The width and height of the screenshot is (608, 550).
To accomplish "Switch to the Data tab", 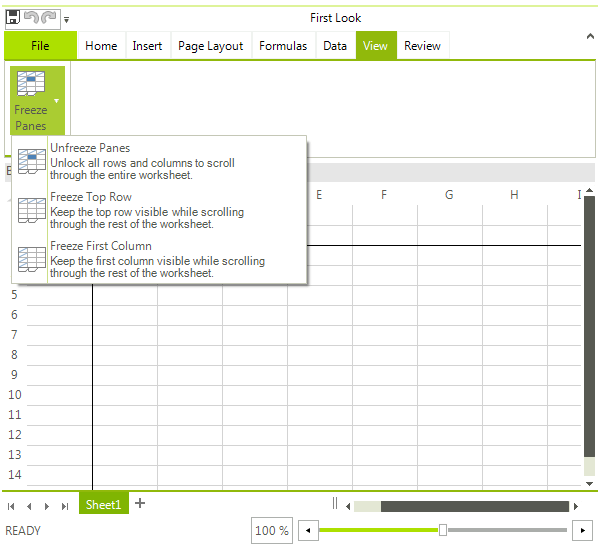I will (335, 46).
